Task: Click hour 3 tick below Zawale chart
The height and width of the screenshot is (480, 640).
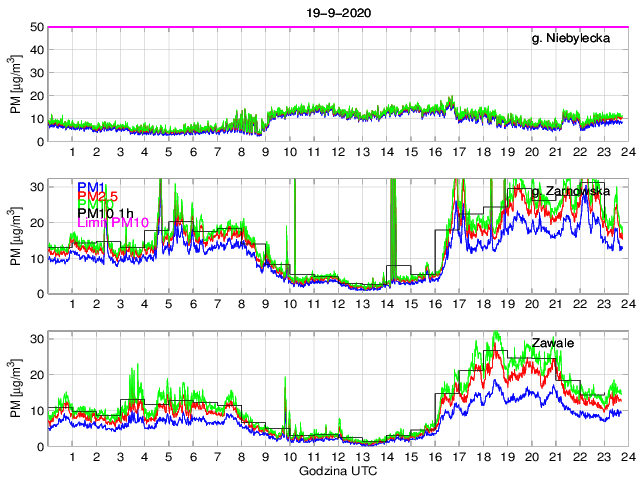Action: click(120, 457)
